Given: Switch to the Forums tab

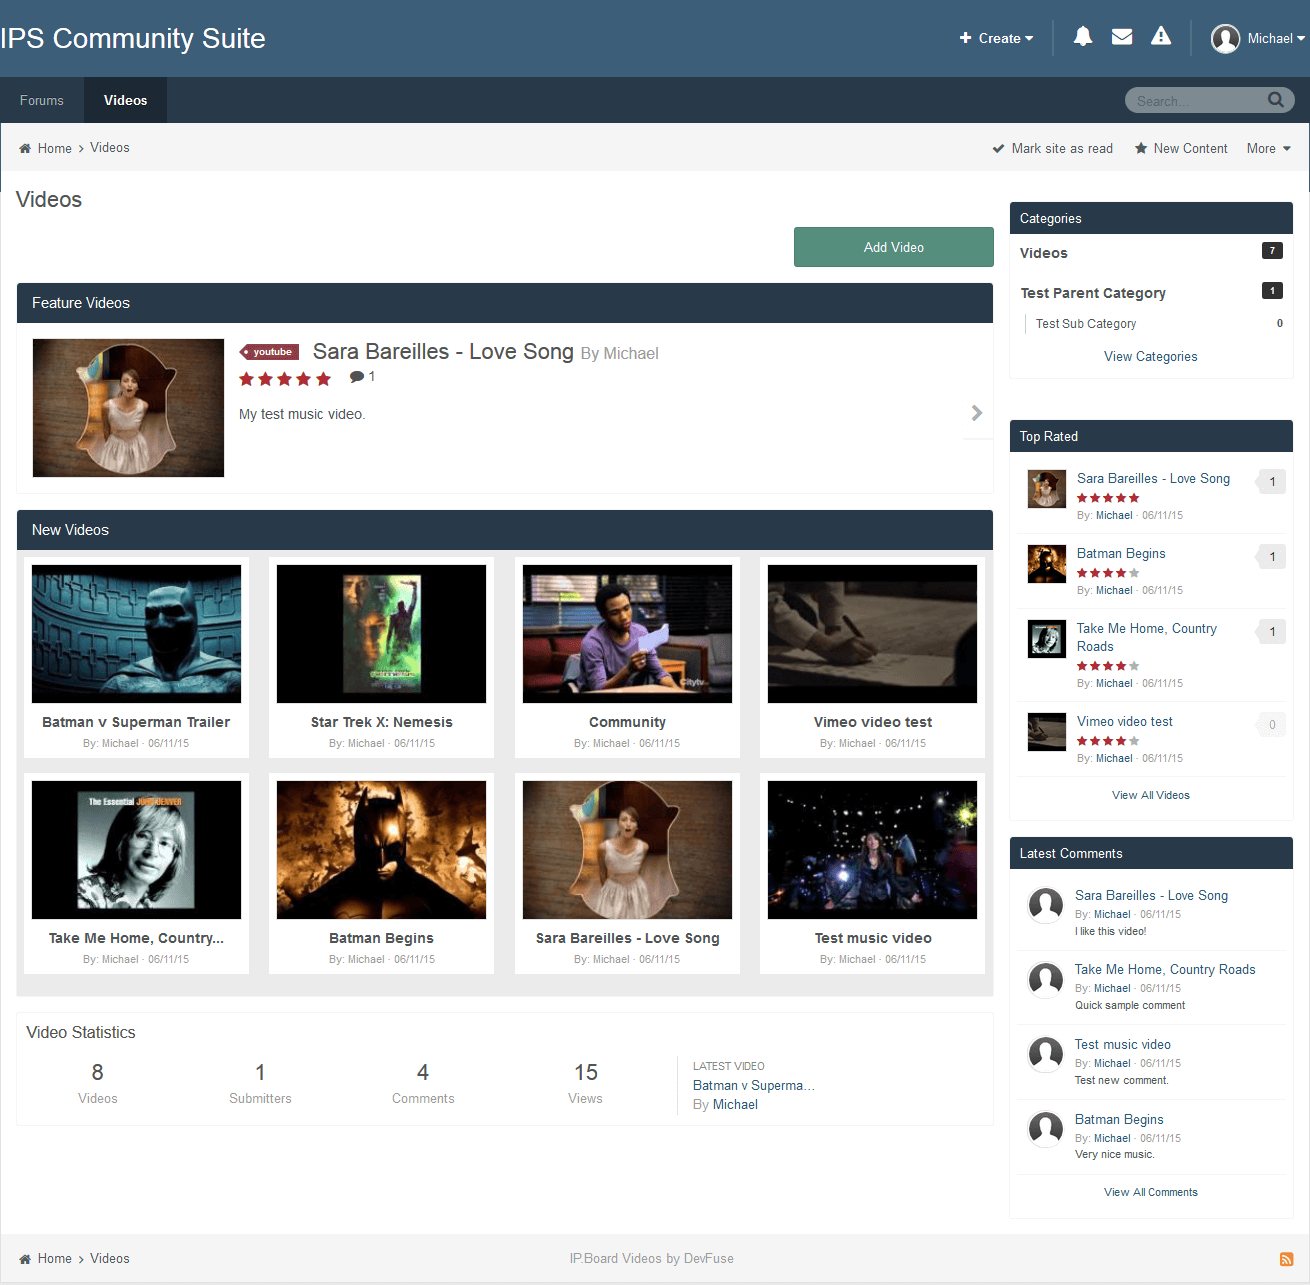Looking at the screenshot, I should (42, 101).
